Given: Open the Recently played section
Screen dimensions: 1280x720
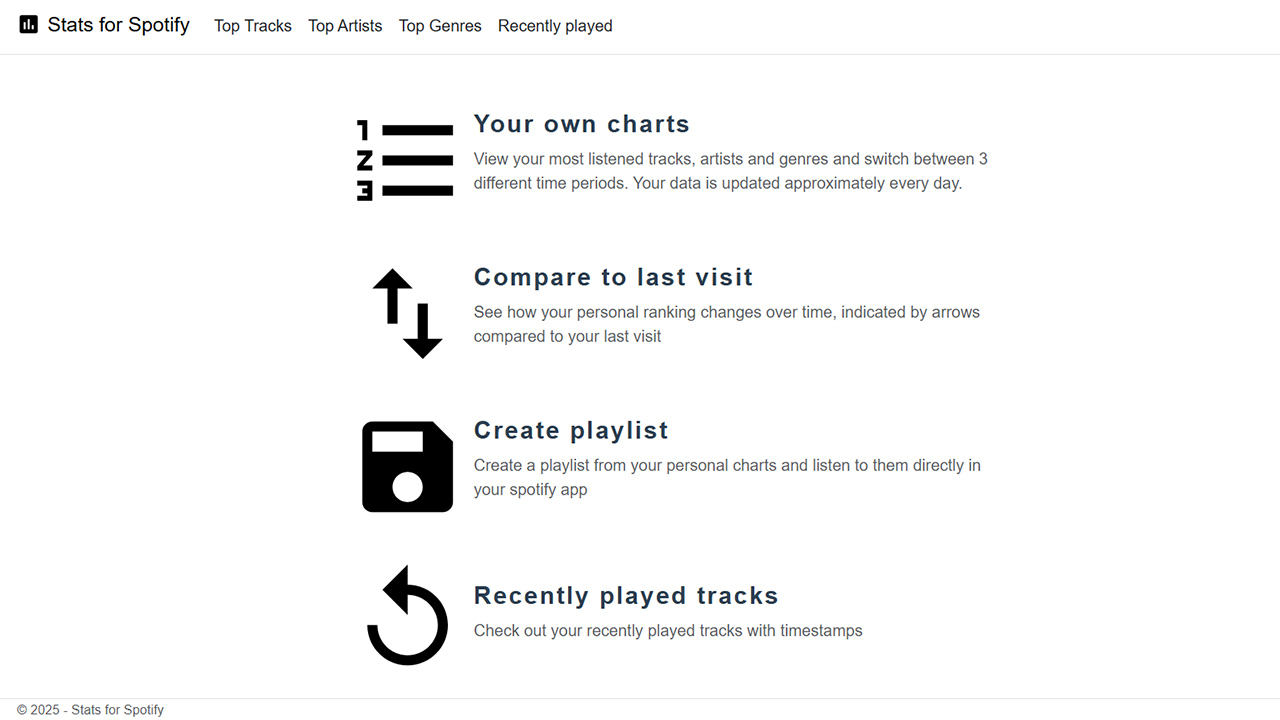Looking at the screenshot, I should tap(555, 26).
